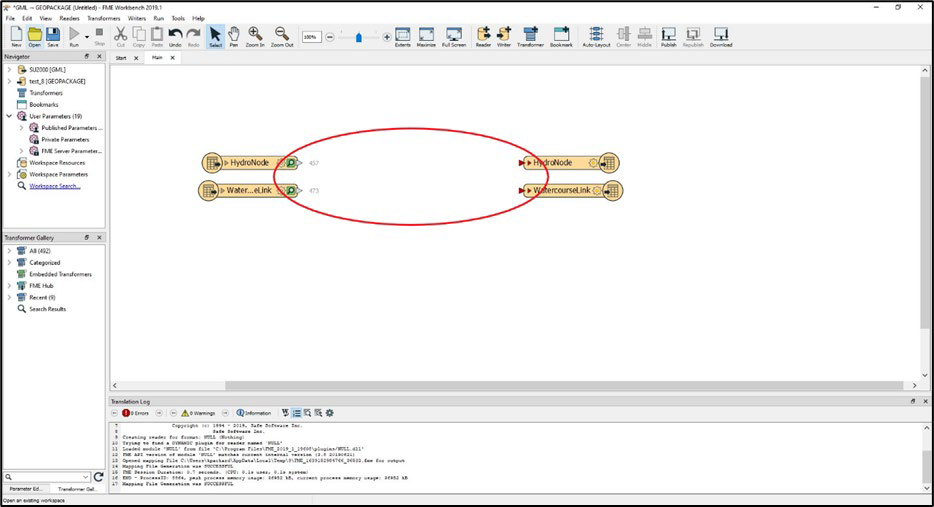Save the workspace with the floppy icon
The width and height of the screenshot is (934, 507).
pos(53,36)
